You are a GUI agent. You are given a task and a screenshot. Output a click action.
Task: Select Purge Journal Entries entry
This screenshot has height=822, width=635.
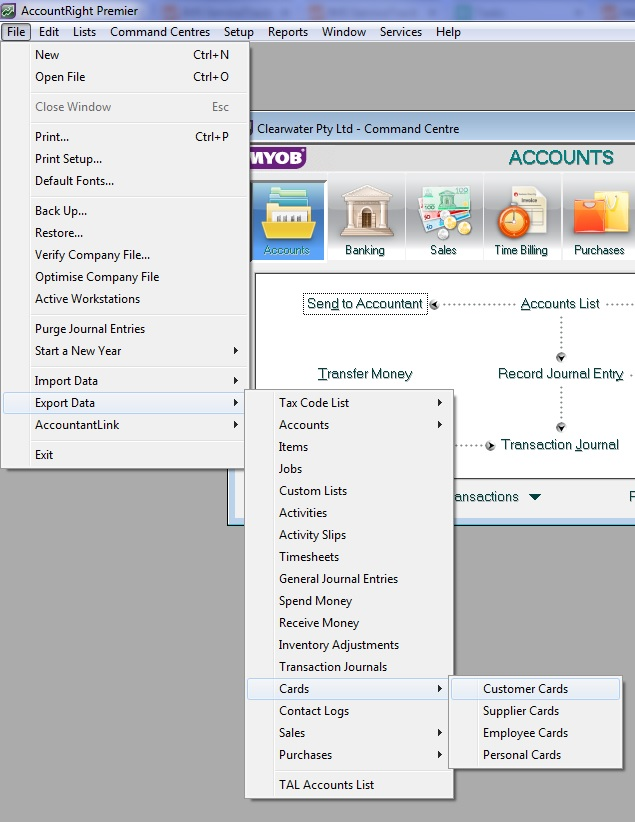pyautogui.click(x=125, y=329)
